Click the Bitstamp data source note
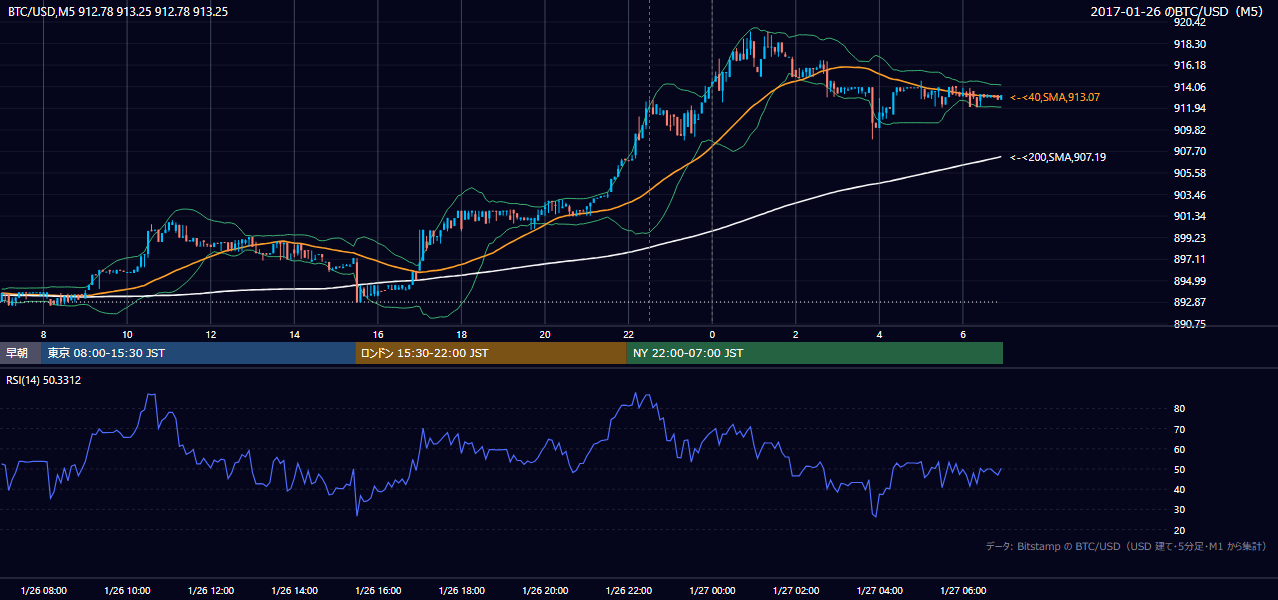The width and height of the screenshot is (1278, 600). pyautogui.click(x=1126, y=546)
